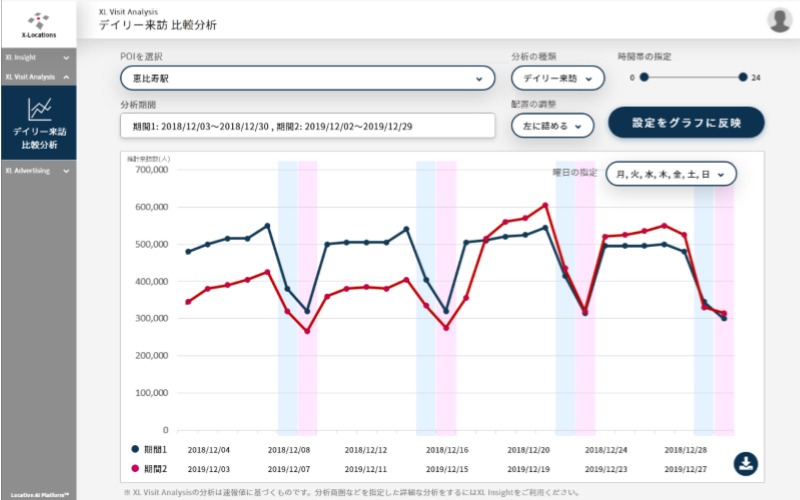Expand the XL Insight sidebar section

pyautogui.click(x=37, y=57)
